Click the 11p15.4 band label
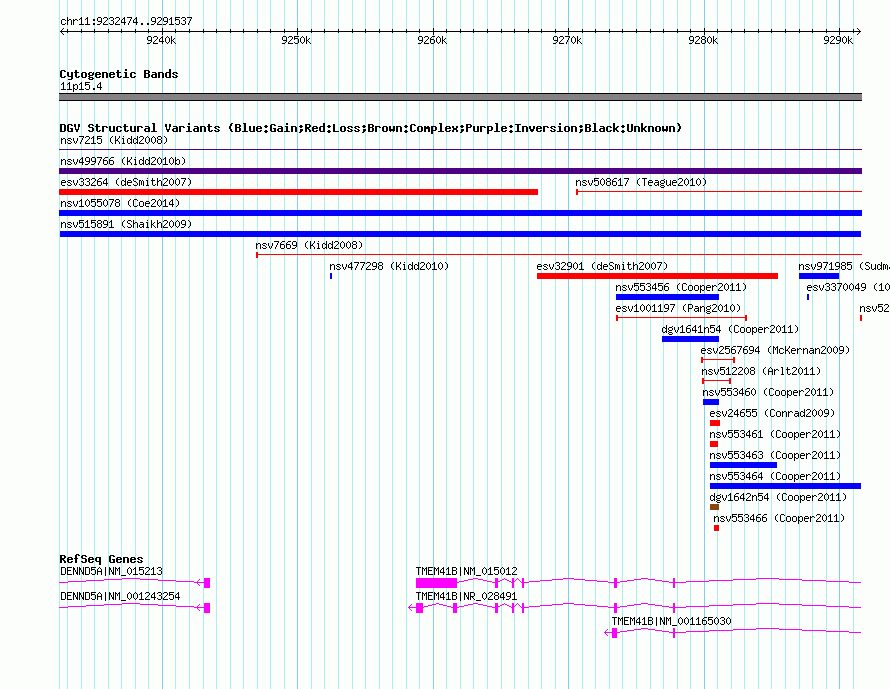 [x=81, y=86]
